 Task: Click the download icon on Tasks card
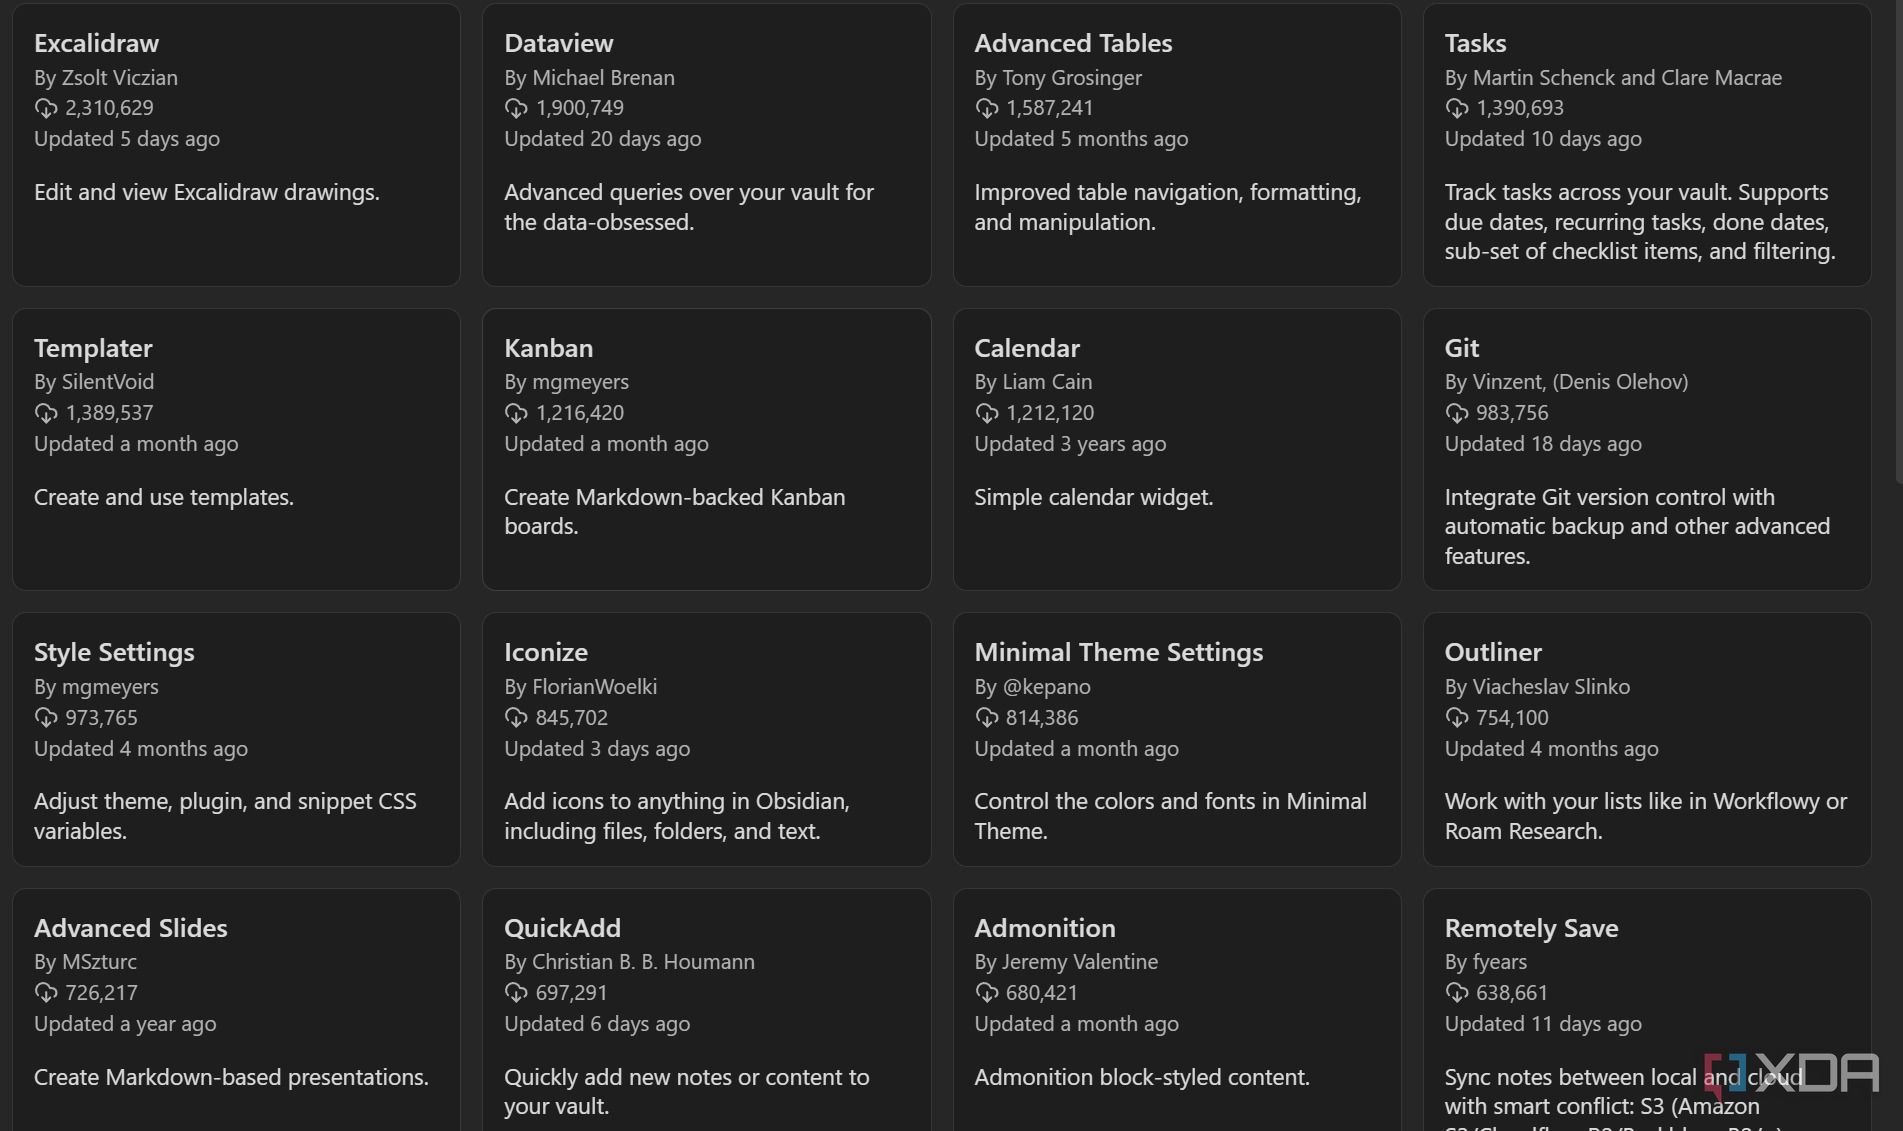click(1456, 108)
